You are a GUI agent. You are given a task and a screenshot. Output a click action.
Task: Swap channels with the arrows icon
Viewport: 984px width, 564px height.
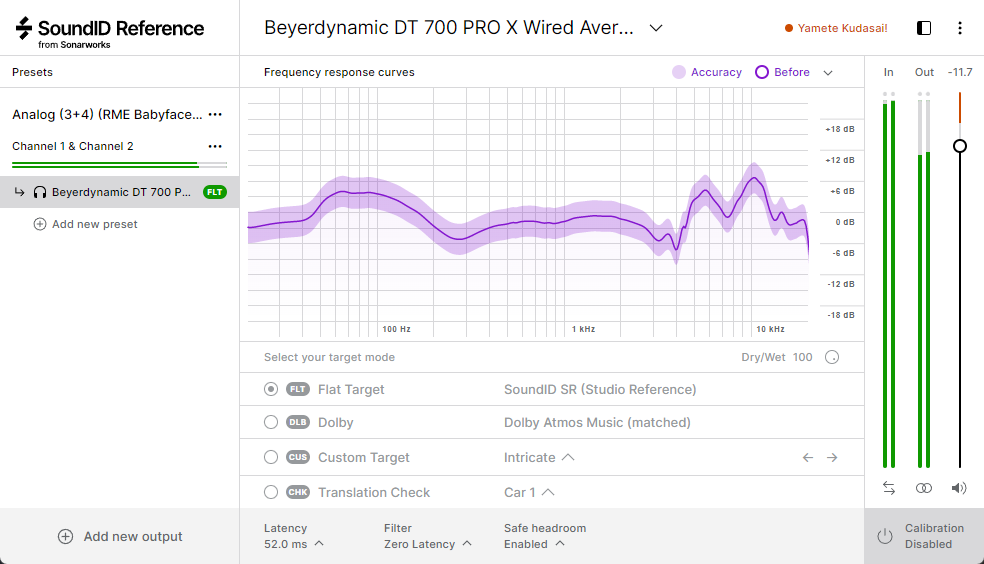point(889,488)
